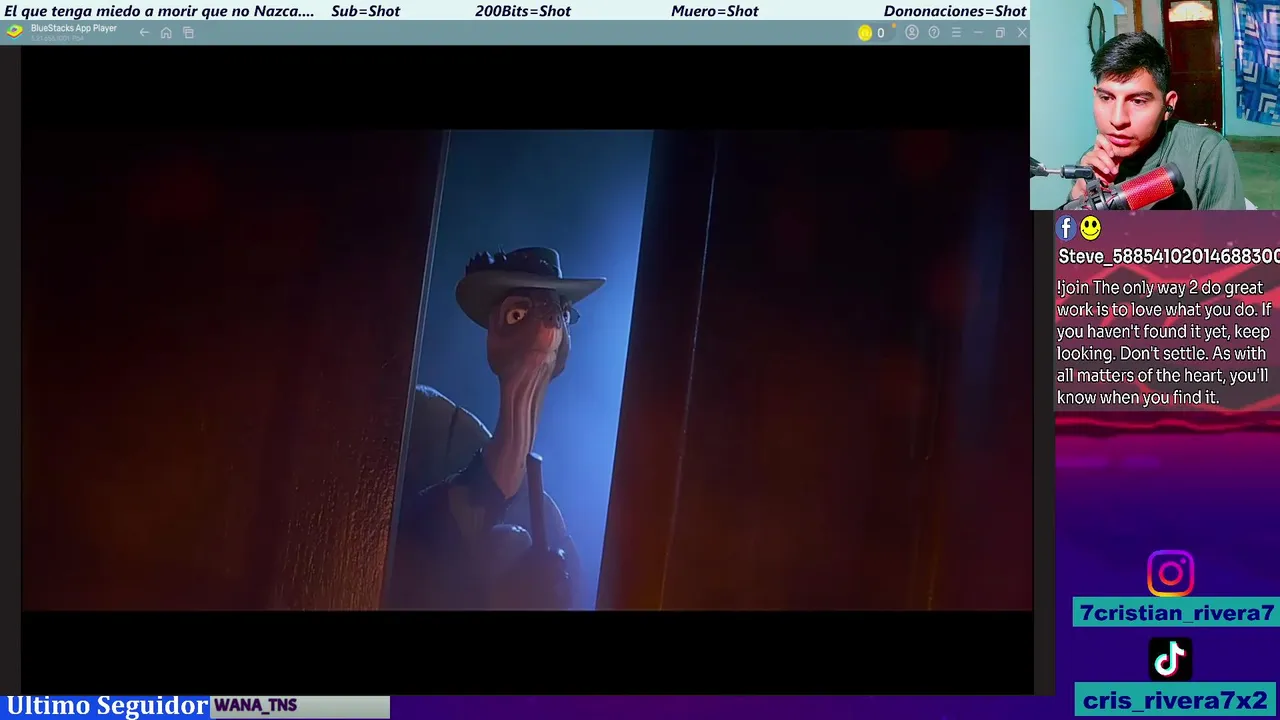Click the TikTok logo icon

1170,659
